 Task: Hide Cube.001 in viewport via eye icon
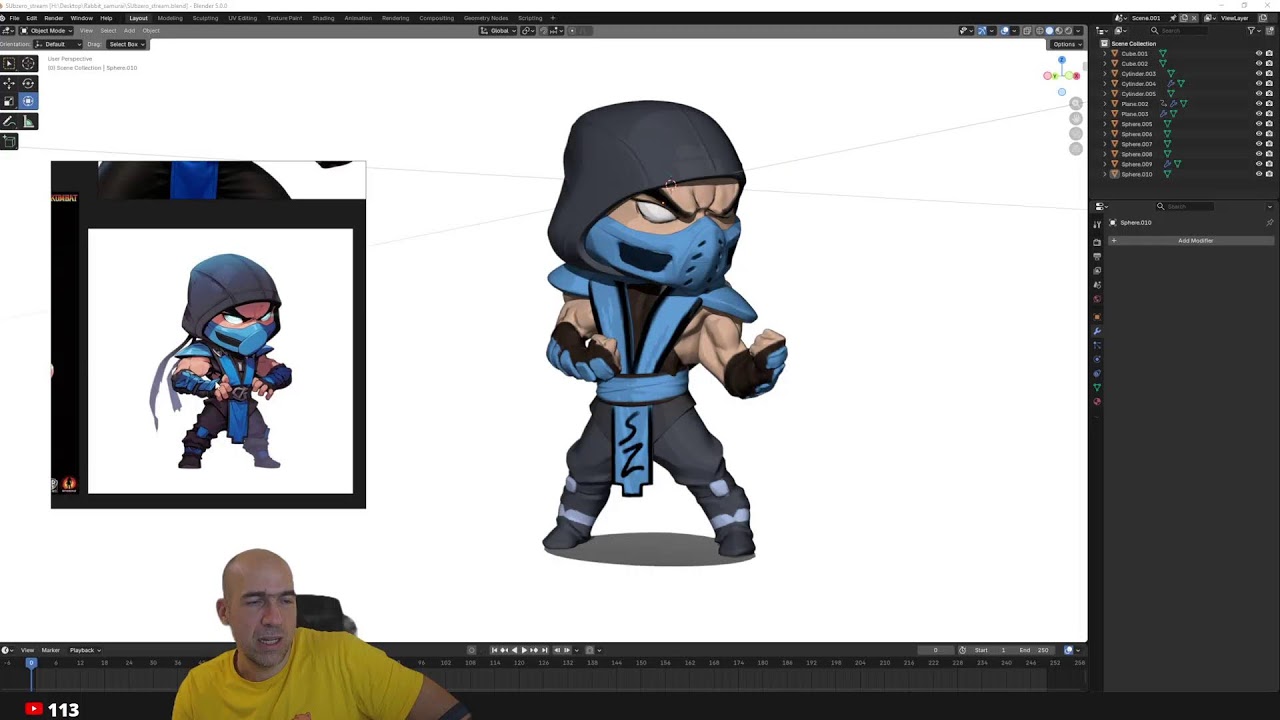pos(1259,53)
